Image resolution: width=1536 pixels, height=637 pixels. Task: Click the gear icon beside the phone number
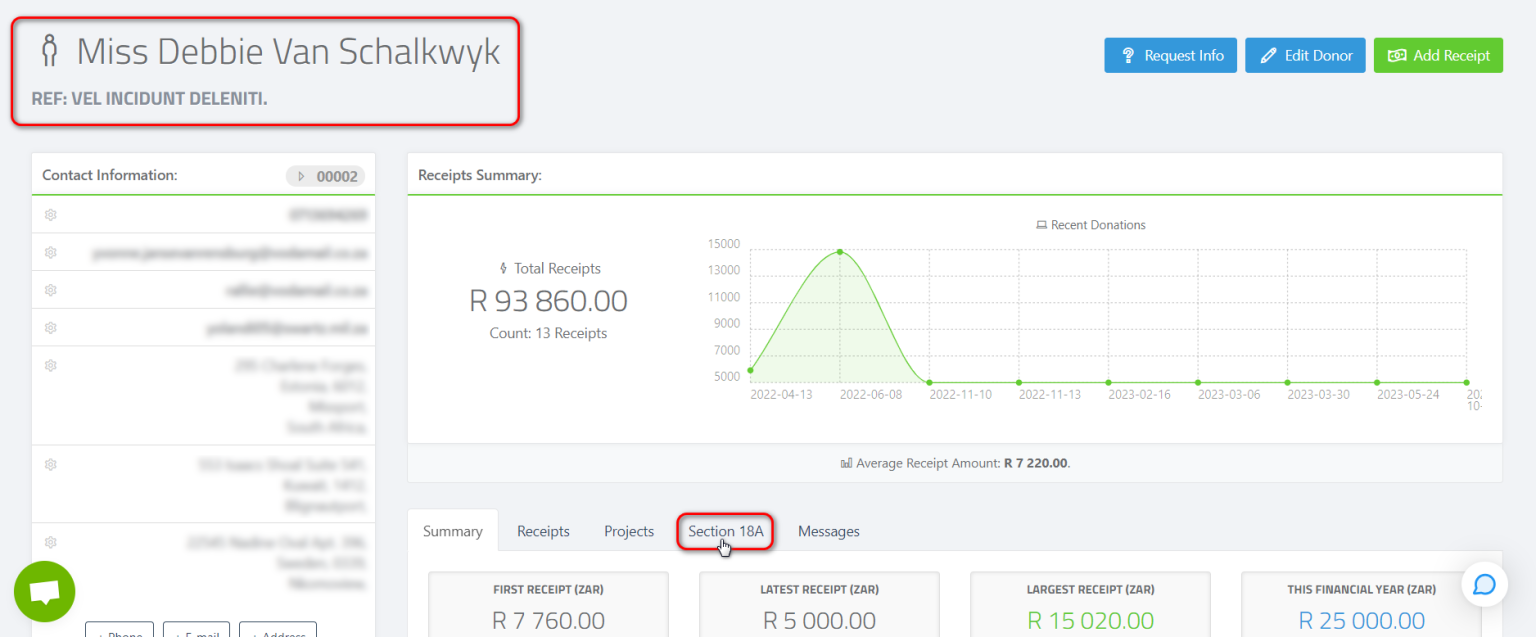(x=51, y=214)
